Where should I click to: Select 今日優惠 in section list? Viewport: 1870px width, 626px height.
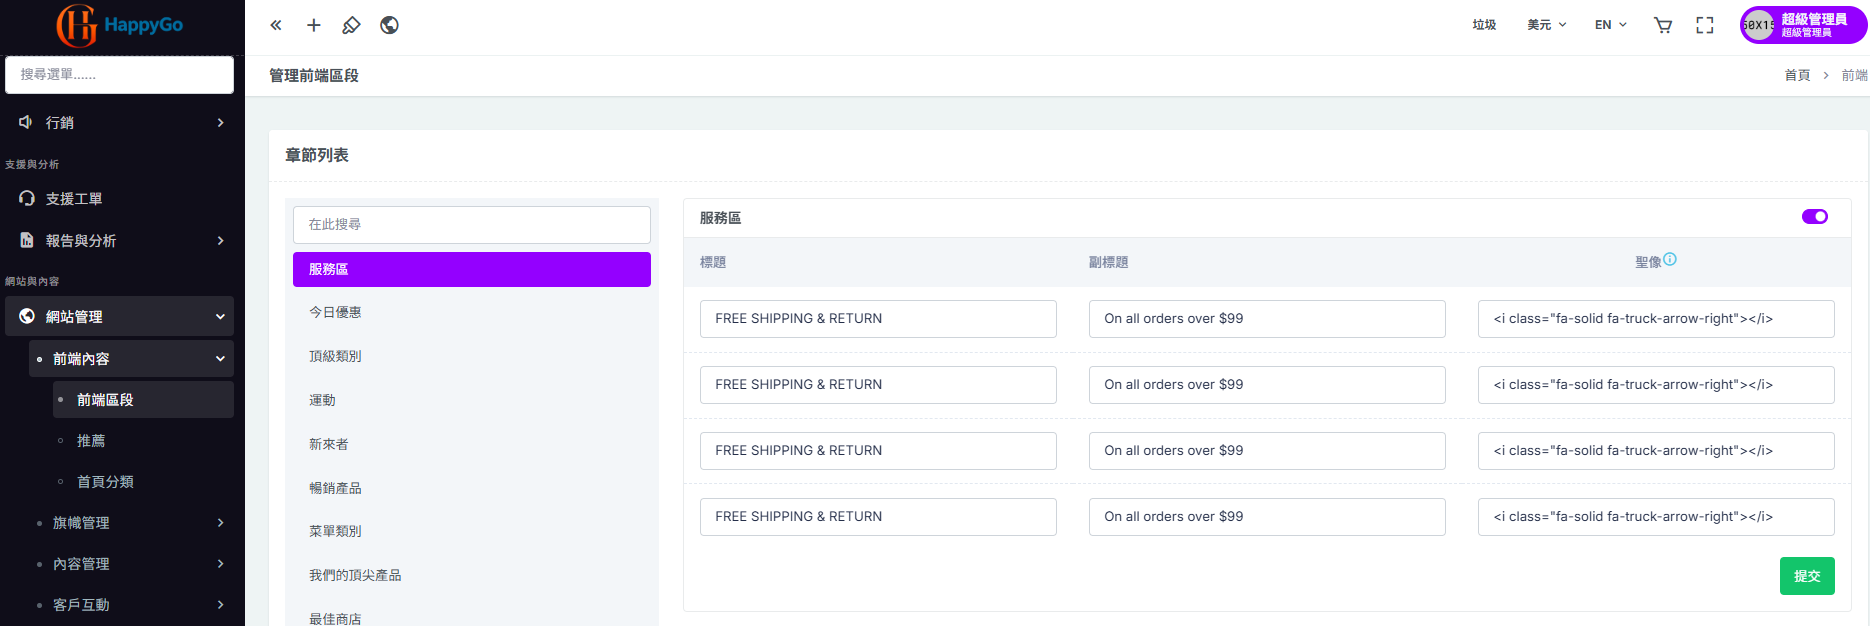pos(335,313)
